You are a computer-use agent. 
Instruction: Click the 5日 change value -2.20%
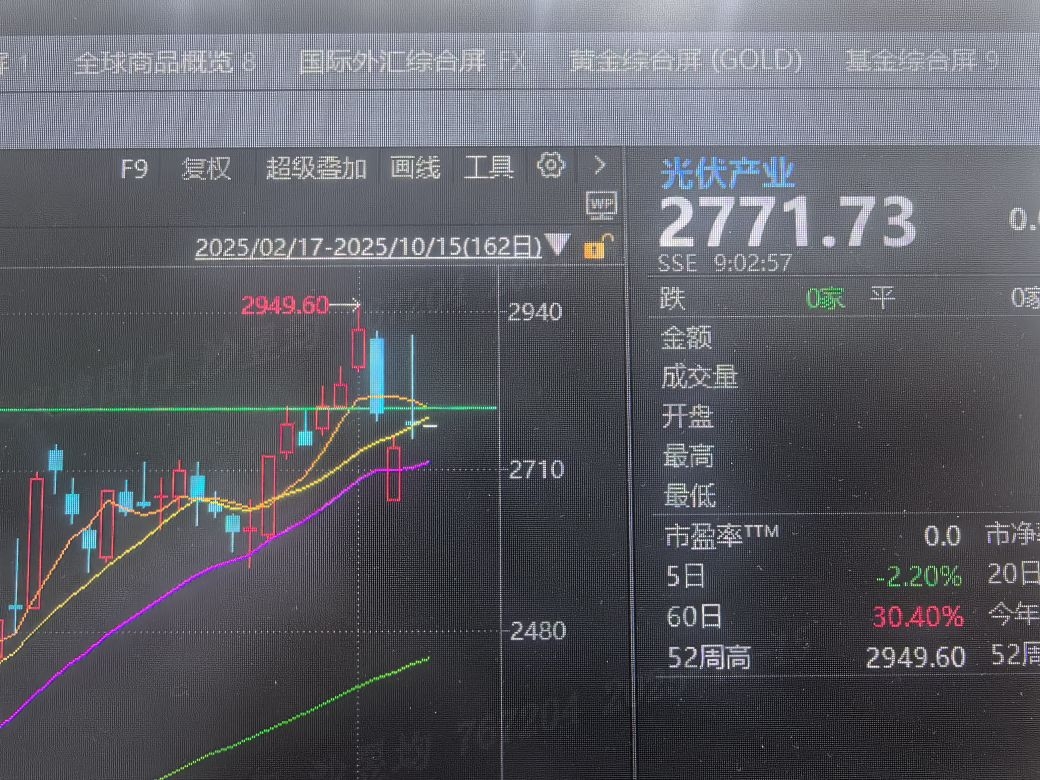(919, 576)
